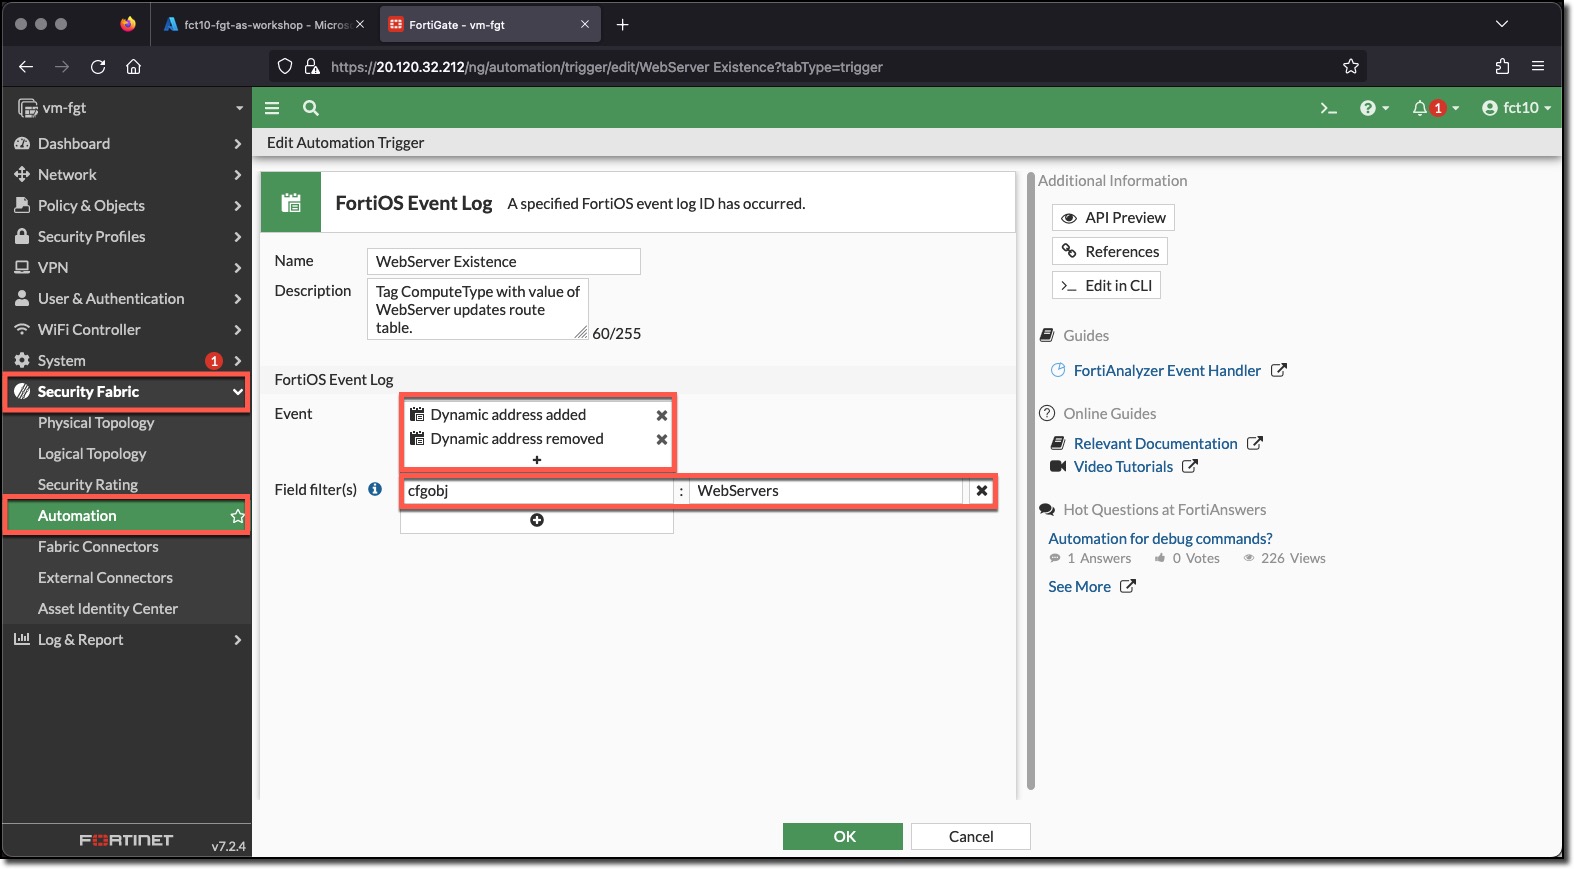Click the browser address bar URL
Image resolution: width=1574 pixels, height=869 pixels.
coord(606,67)
